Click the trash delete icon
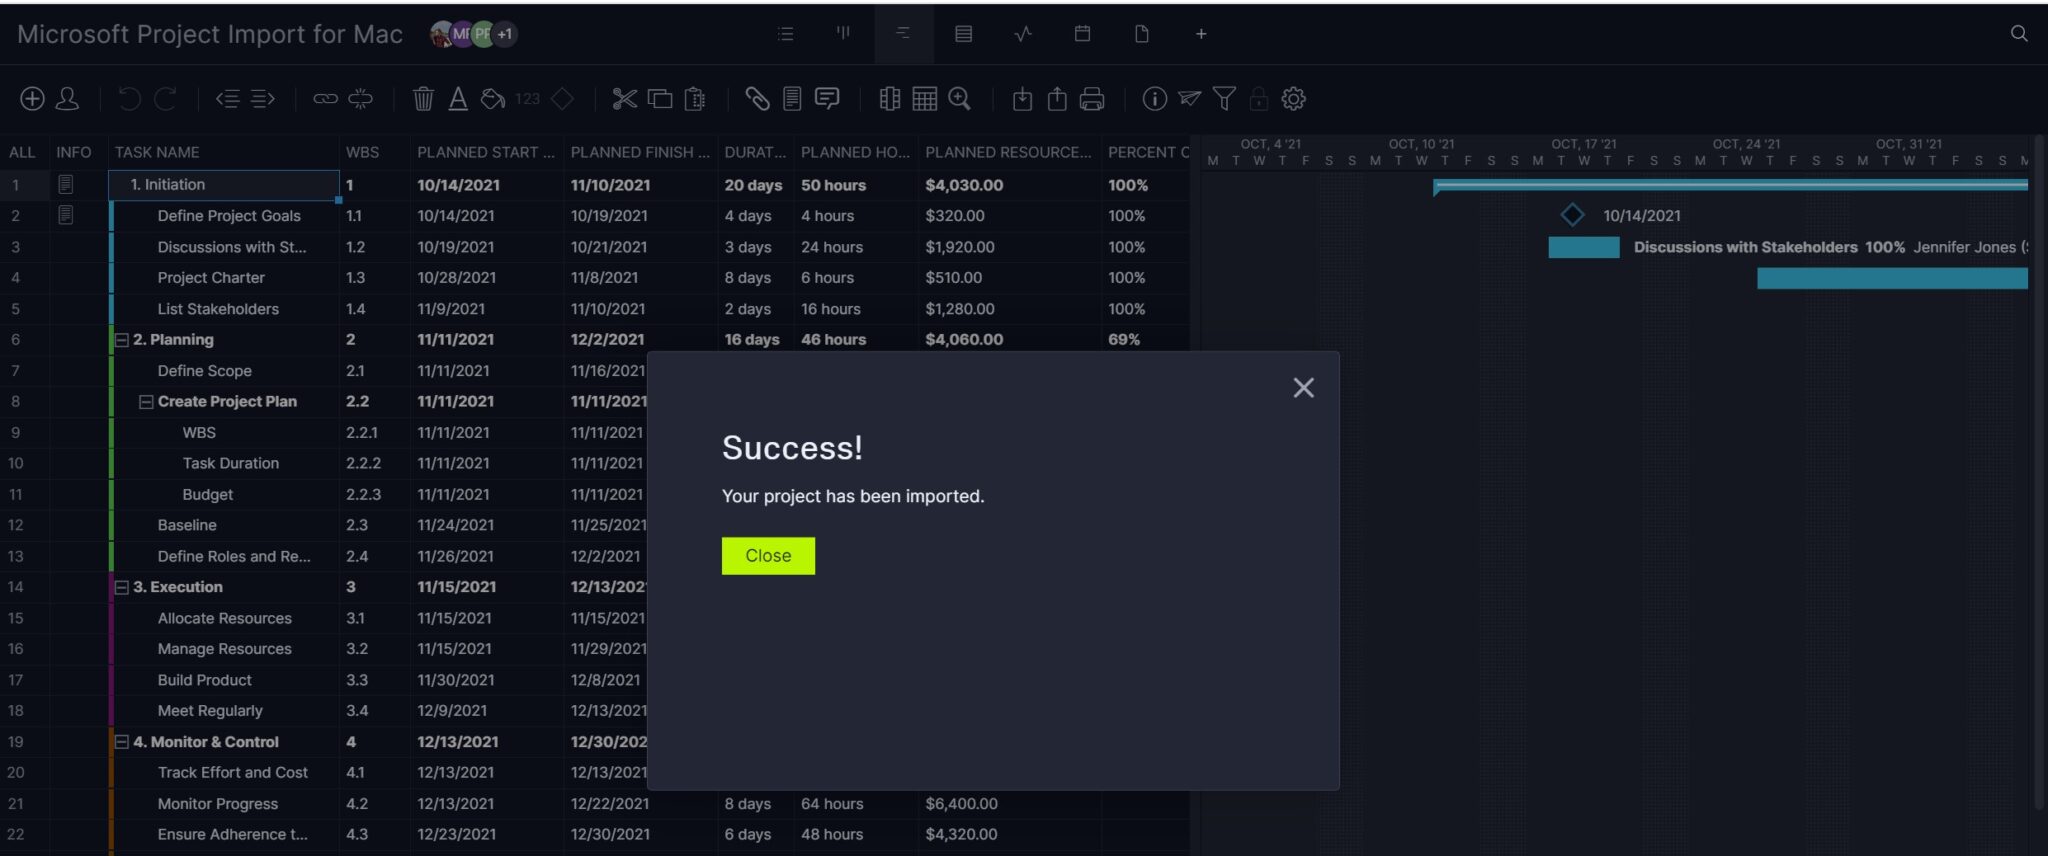 point(423,99)
